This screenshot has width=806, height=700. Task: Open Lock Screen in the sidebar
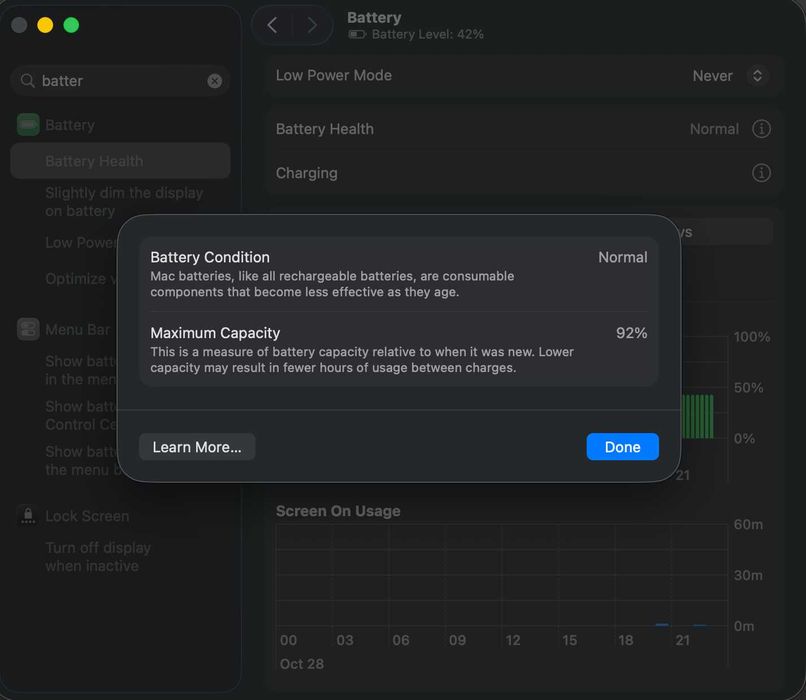pos(87,516)
